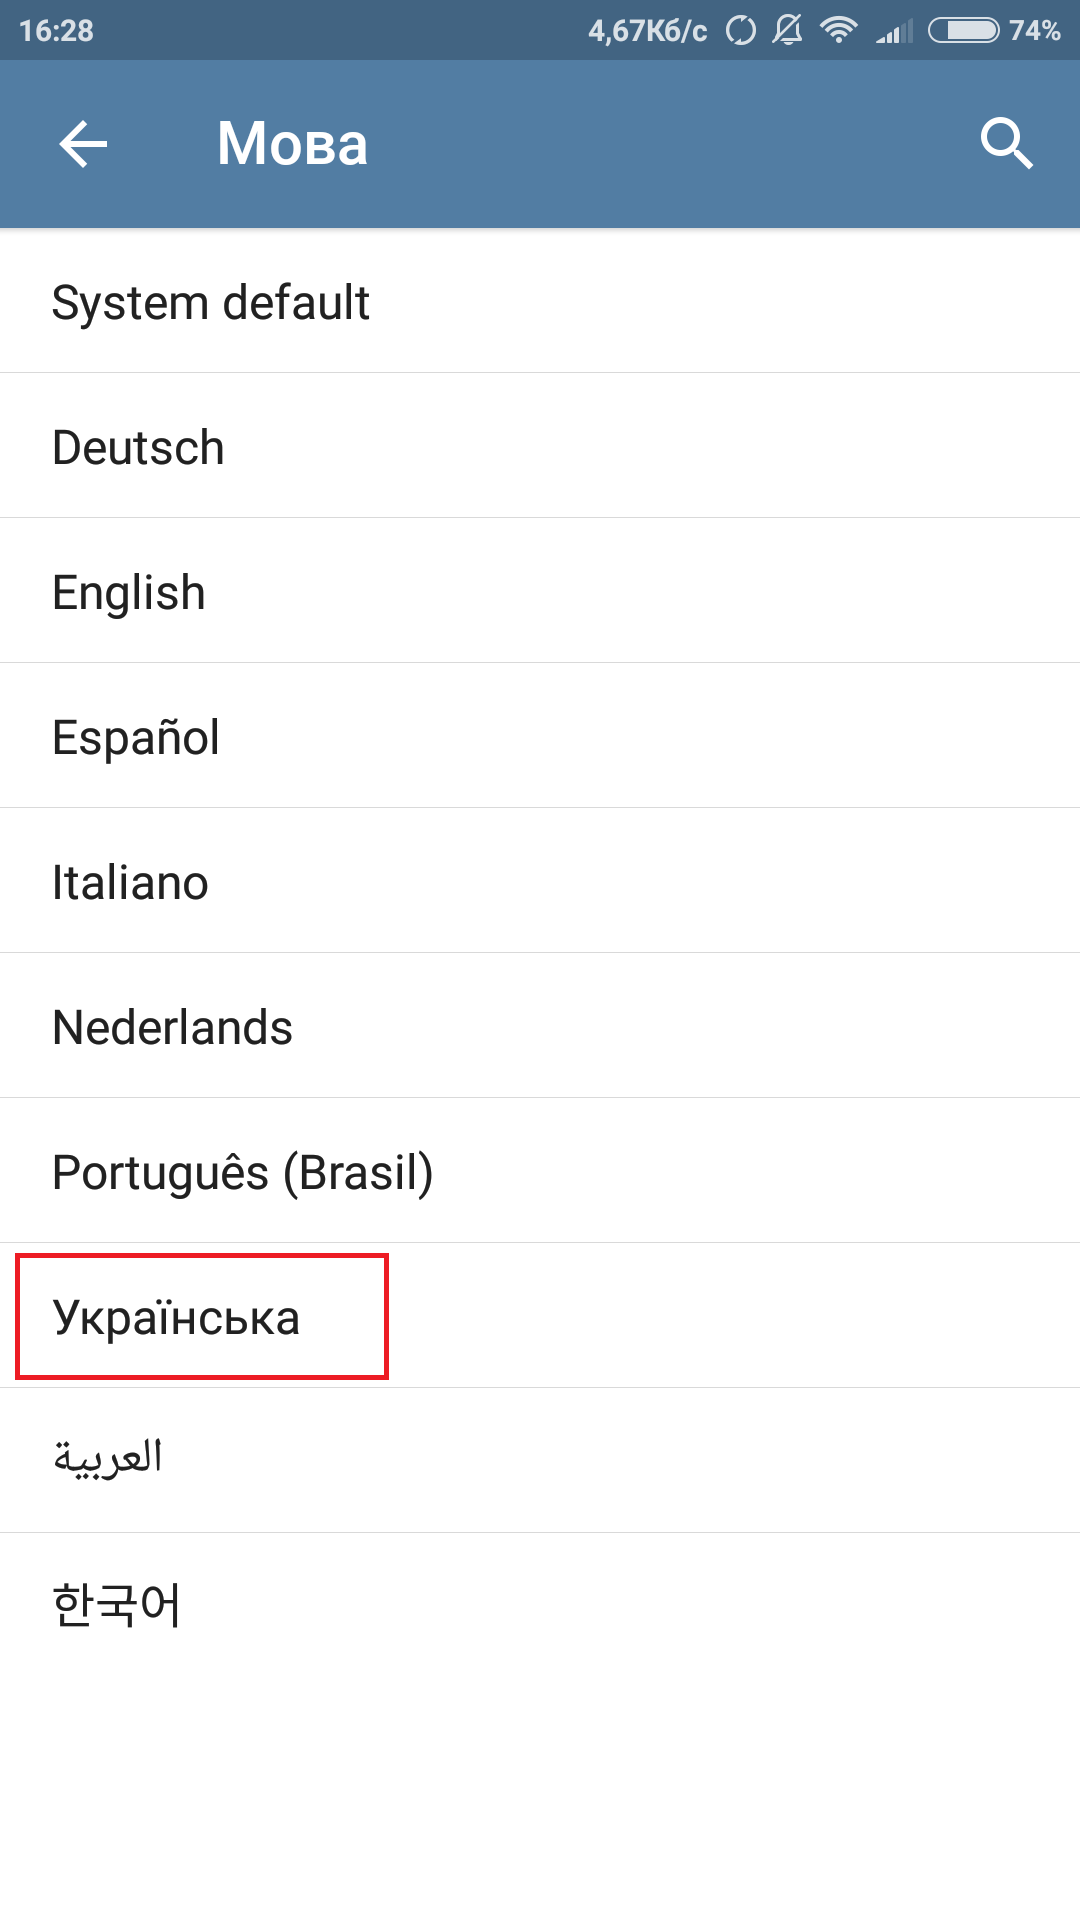Tap the 16:28 clock in status bar
1080x1920 pixels.
click(56, 30)
